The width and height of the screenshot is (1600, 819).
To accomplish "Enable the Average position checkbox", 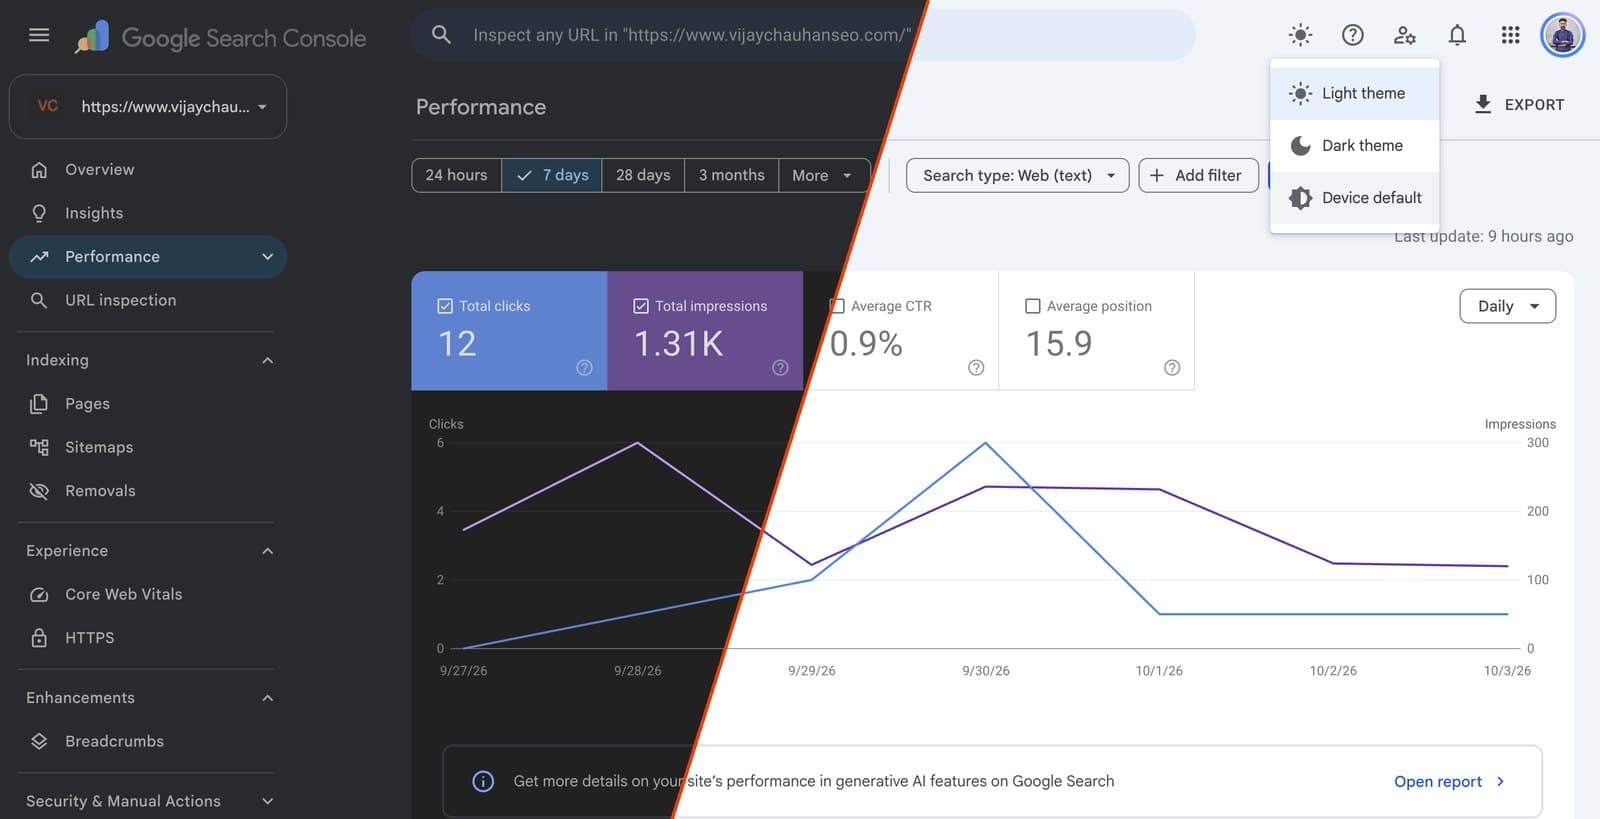I will click(1033, 306).
